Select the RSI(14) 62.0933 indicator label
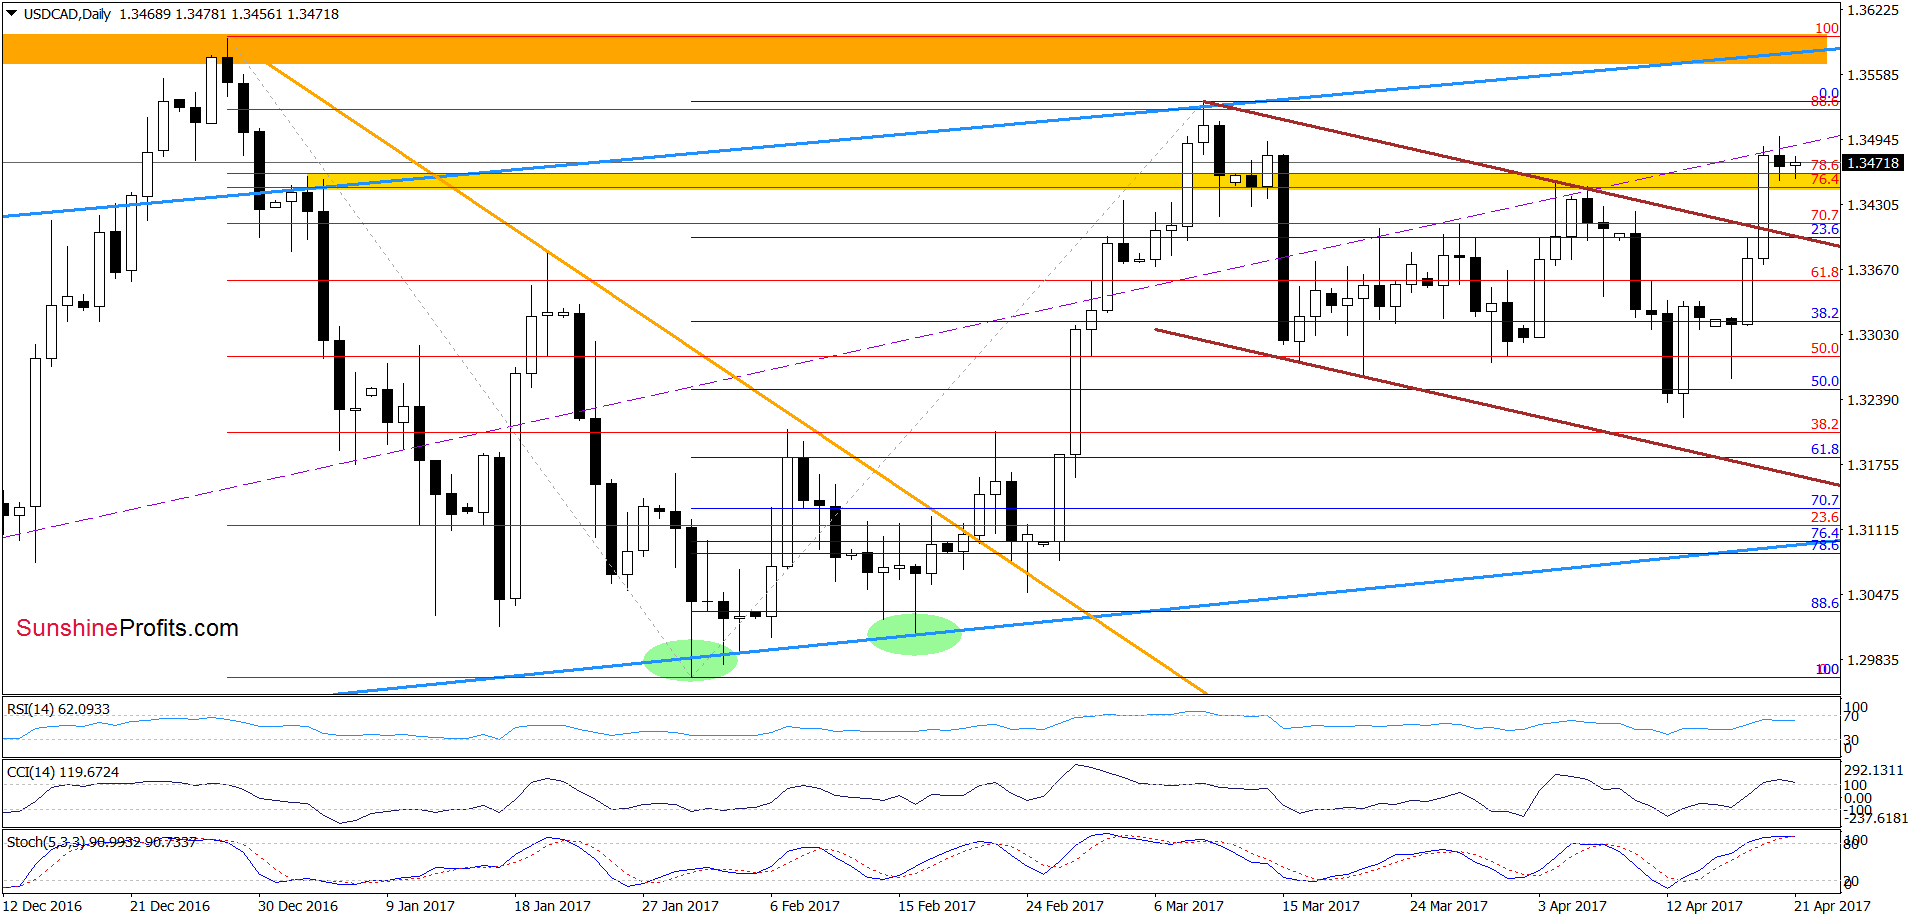1908x920 pixels. (x=58, y=709)
